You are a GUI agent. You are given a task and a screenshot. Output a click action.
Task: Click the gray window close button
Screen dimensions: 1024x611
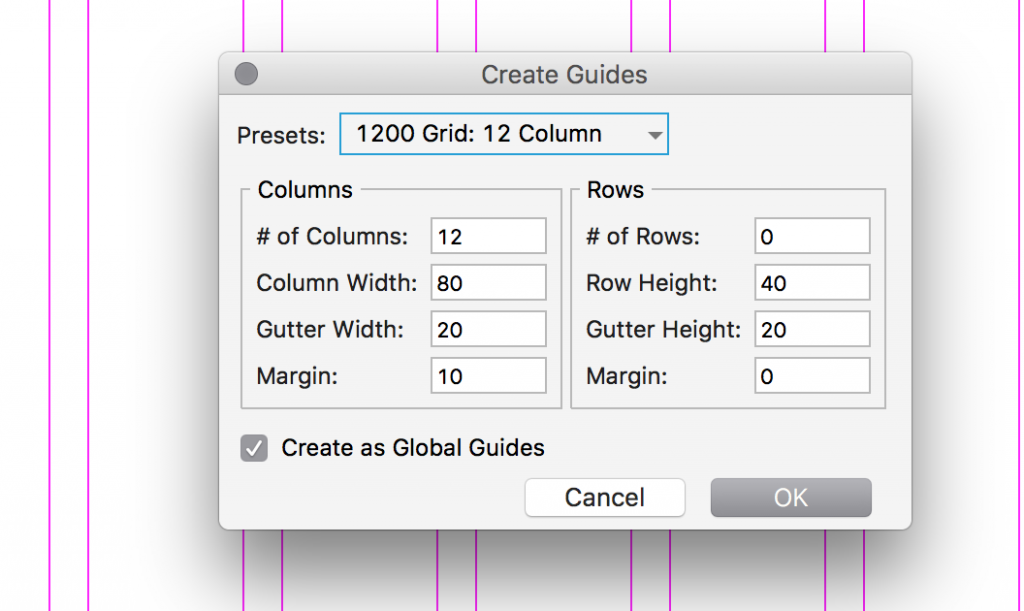coord(246,74)
